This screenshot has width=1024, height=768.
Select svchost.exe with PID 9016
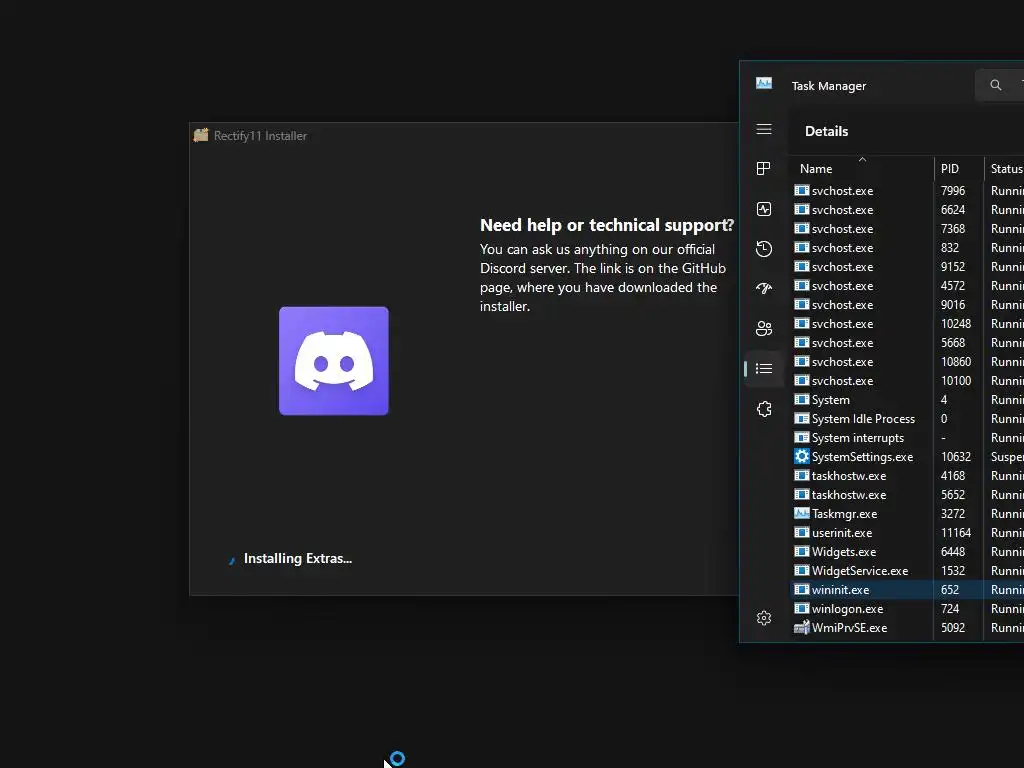[842, 304]
